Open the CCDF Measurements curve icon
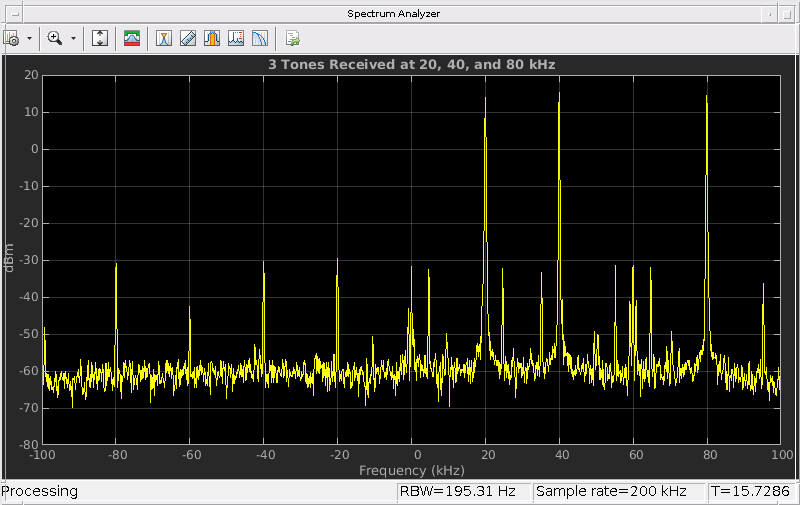The width and height of the screenshot is (800, 505). click(x=260, y=38)
